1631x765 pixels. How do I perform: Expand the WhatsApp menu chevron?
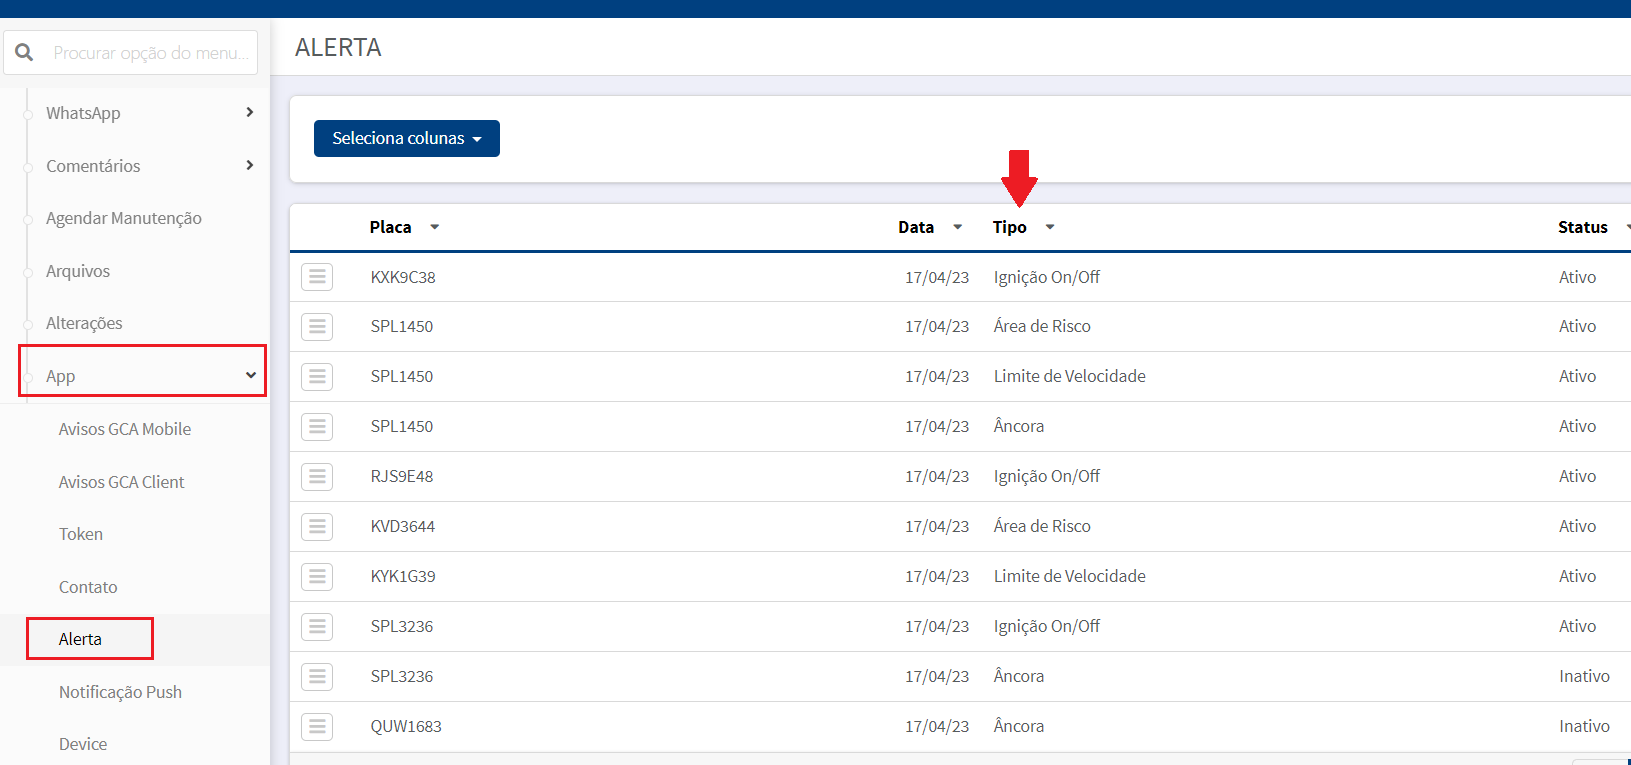pos(250,112)
